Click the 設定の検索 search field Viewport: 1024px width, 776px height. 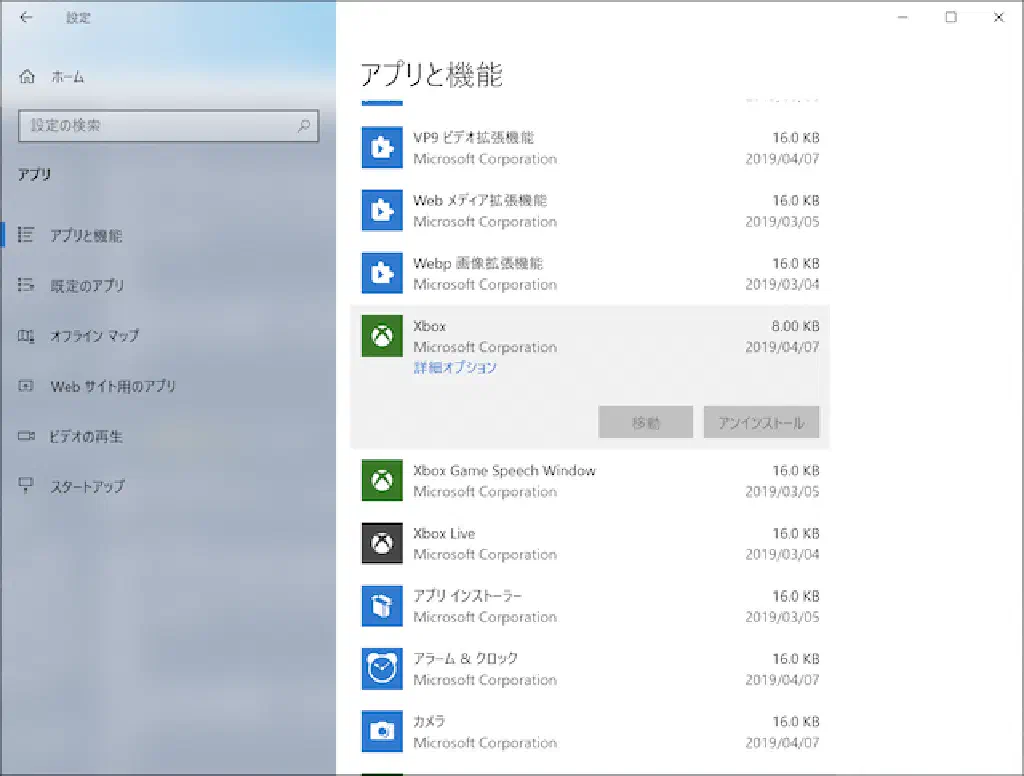point(160,126)
